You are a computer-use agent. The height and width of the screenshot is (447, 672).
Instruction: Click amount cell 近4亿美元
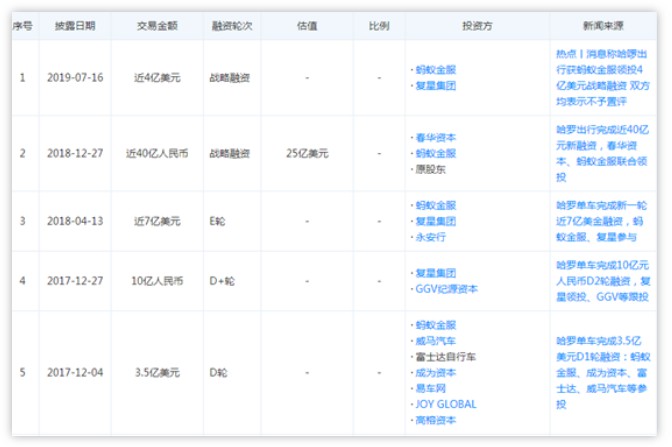[x=157, y=78]
